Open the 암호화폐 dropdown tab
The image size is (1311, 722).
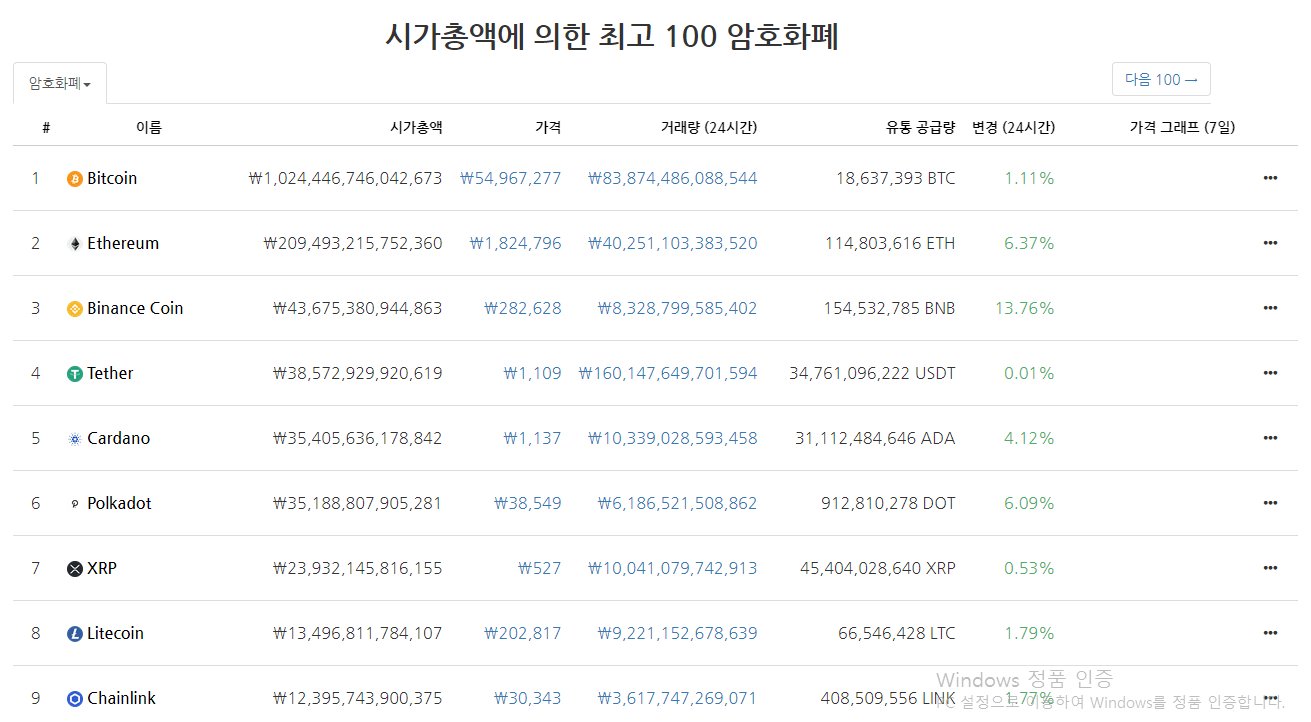click(x=60, y=84)
